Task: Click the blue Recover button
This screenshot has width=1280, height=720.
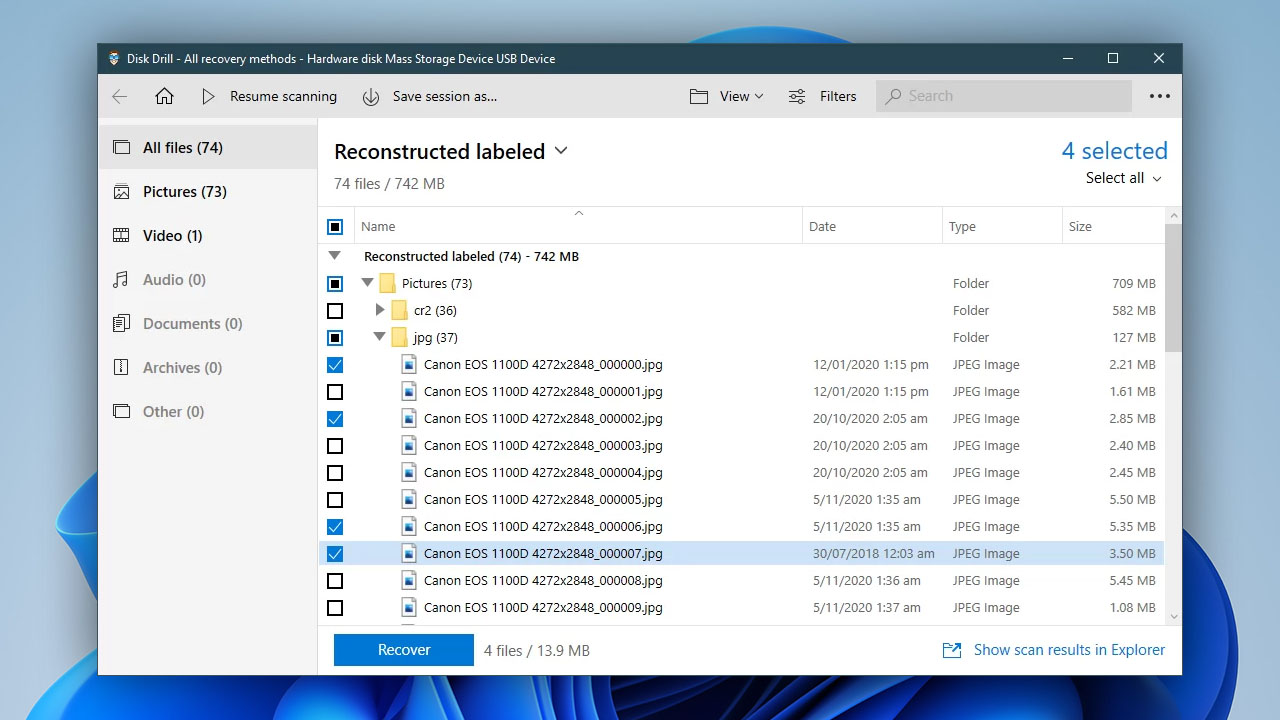Action: 404,650
